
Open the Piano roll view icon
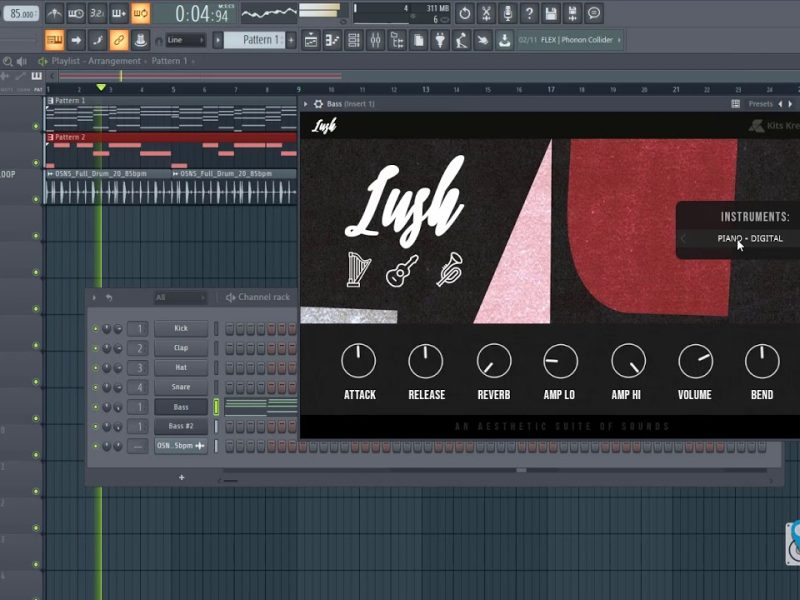pyautogui.click(x=332, y=40)
